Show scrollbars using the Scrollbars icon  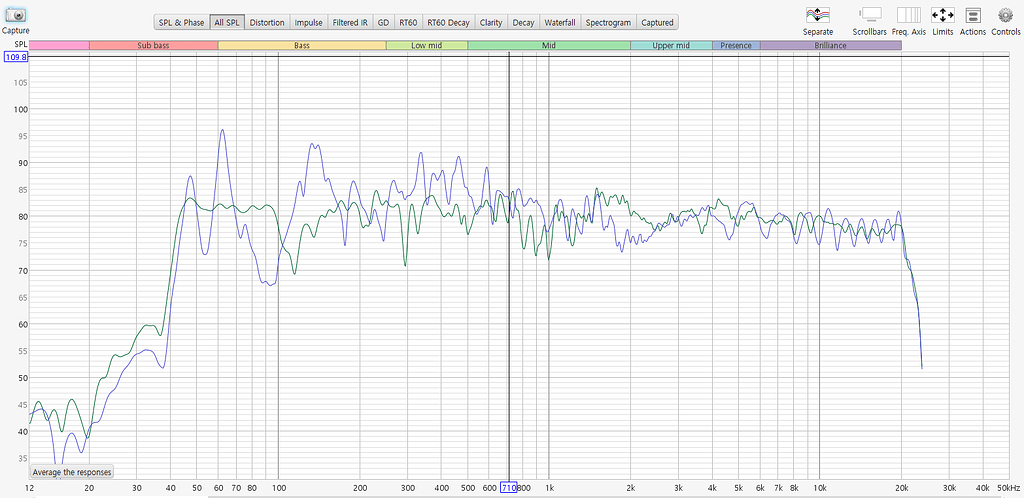pyautogui.click(x=870, y=15)
